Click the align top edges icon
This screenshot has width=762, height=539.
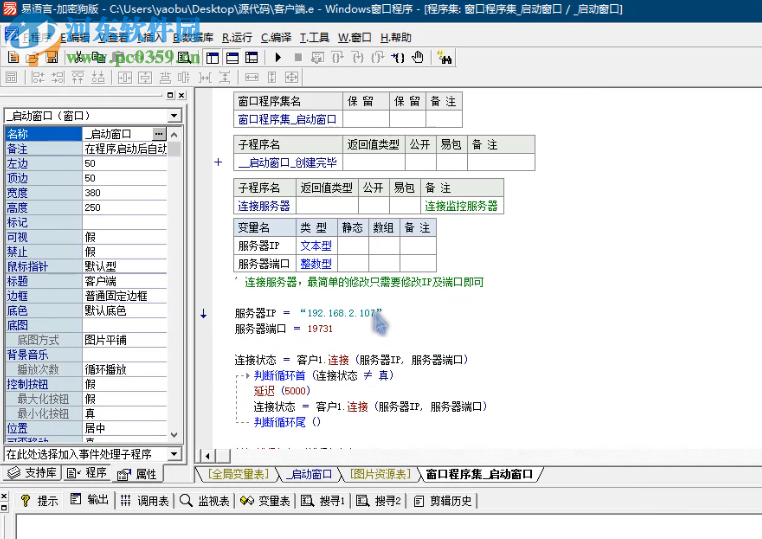(x=78, y=77)
